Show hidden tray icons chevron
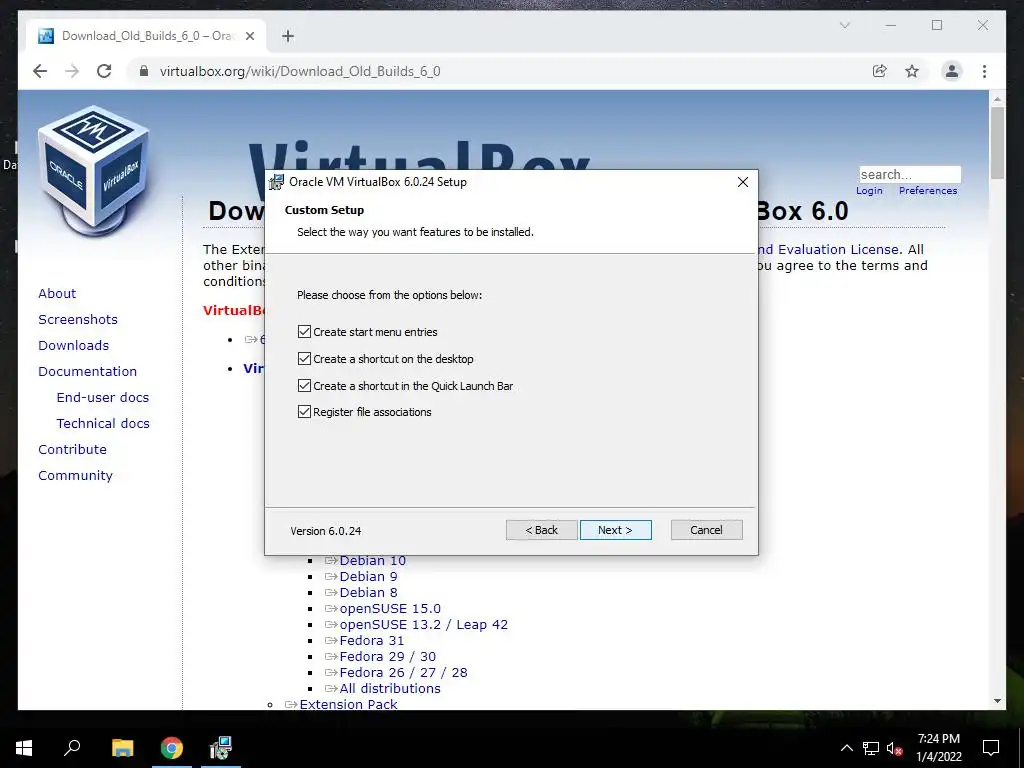This screenshot has height=768, width=1024. tap(846, 748)
